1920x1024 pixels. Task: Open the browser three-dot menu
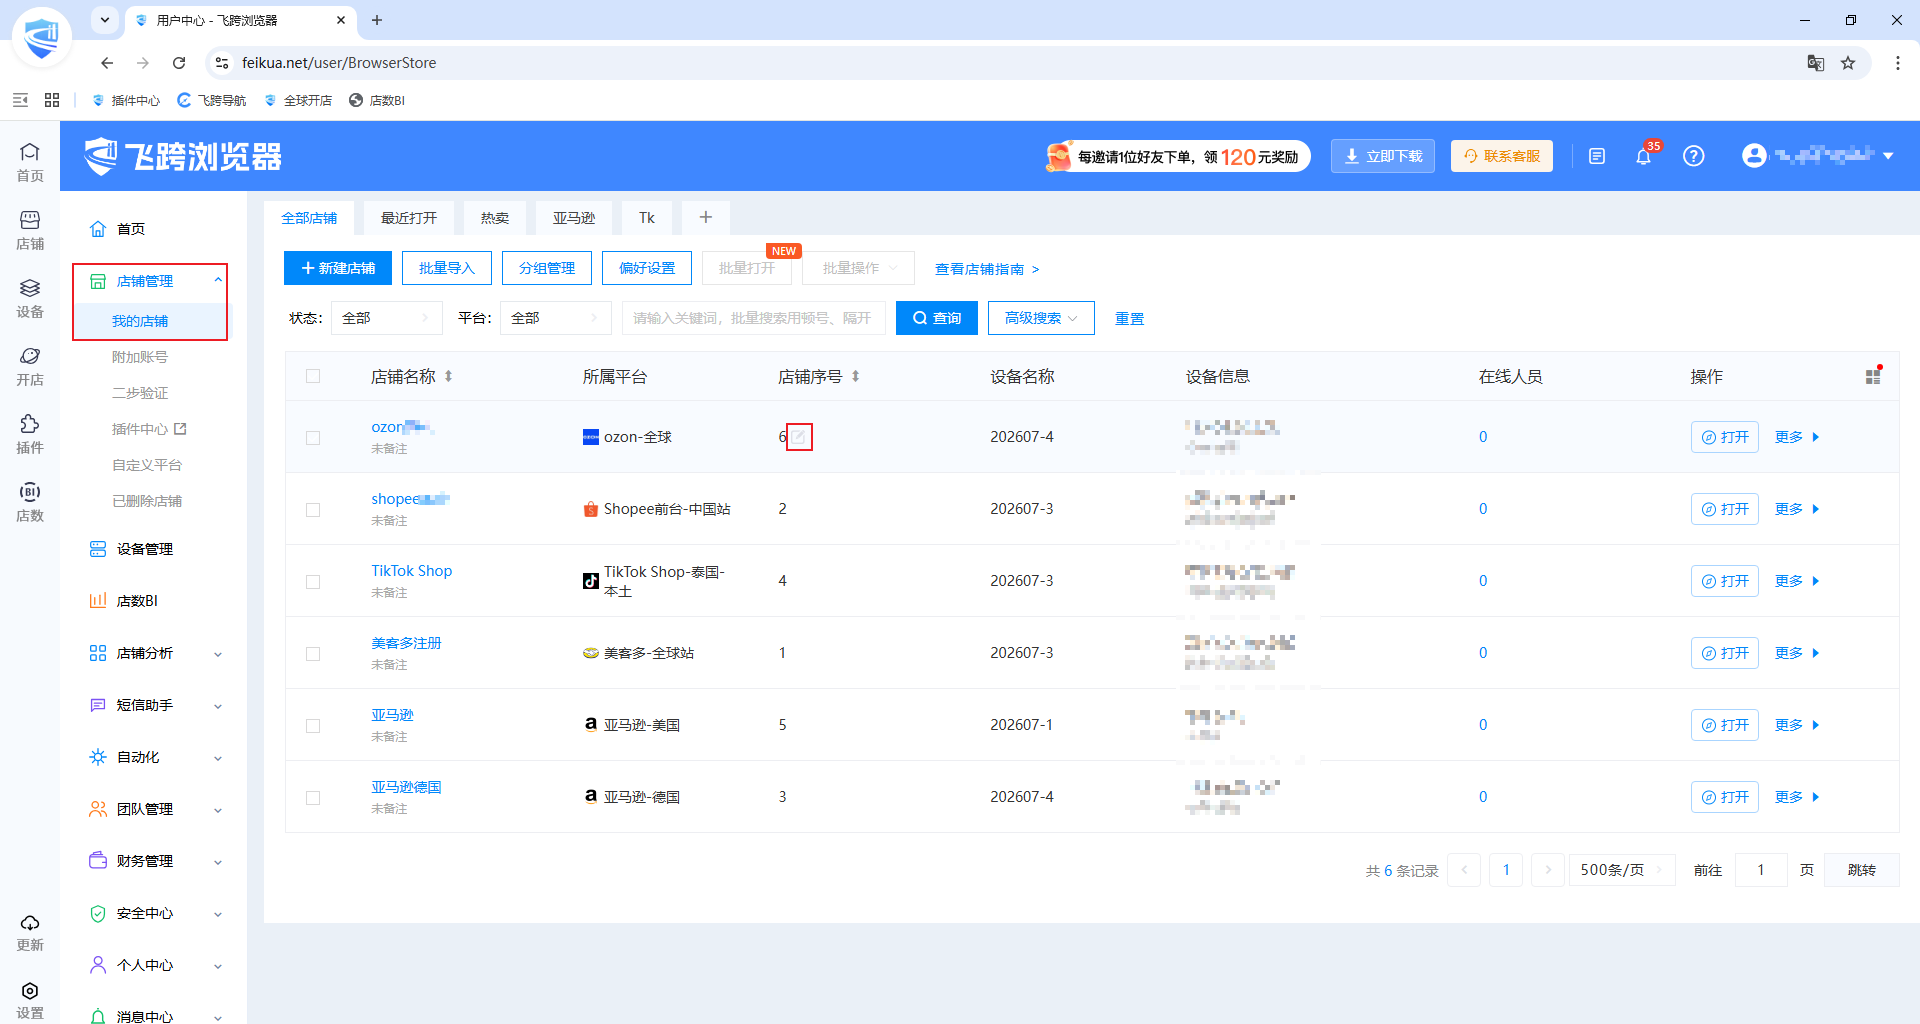(1897, 63)
